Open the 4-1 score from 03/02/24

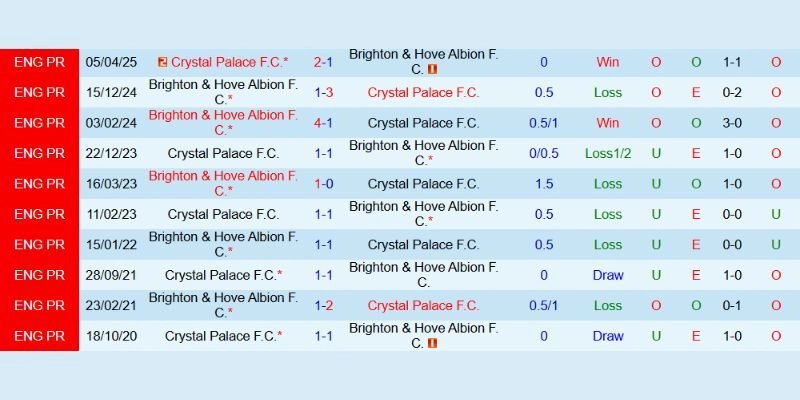324,123
